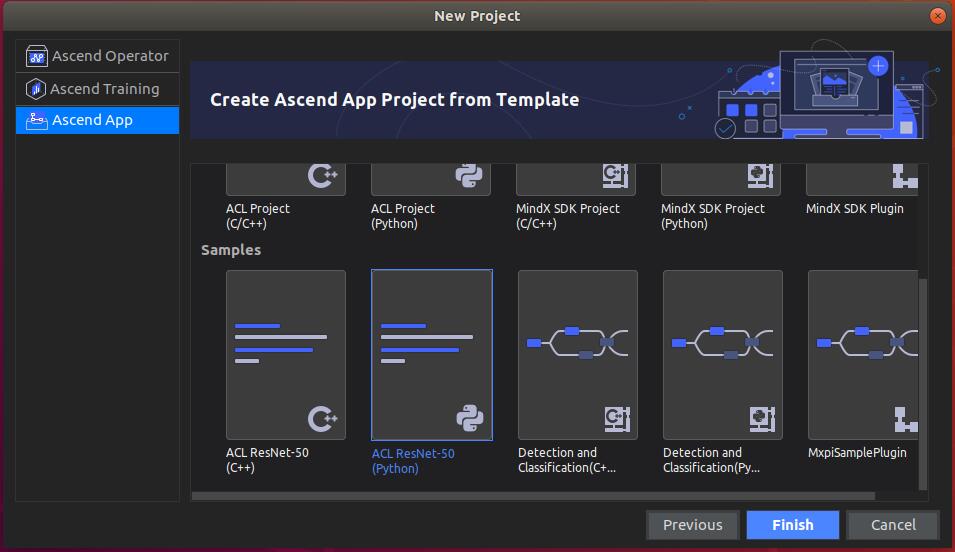955x552 pixels.
Task: Choose Detection and Classification(C+... pipeline thumbnail
Action: [578, 355]
